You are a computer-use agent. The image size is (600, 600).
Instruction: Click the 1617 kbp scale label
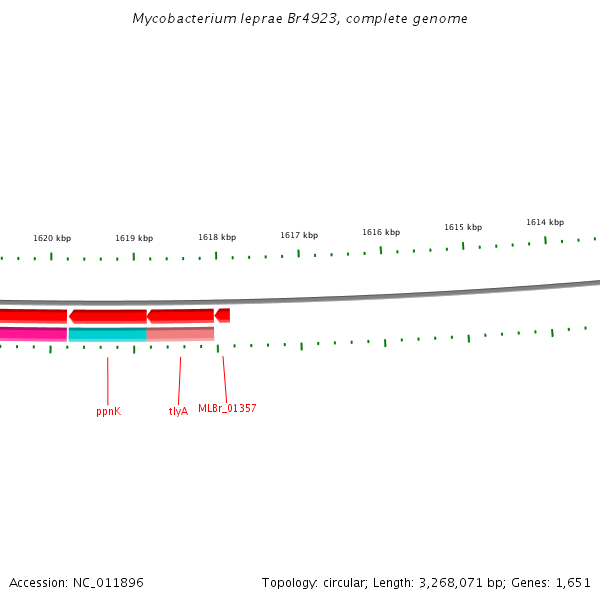point(299,235)
